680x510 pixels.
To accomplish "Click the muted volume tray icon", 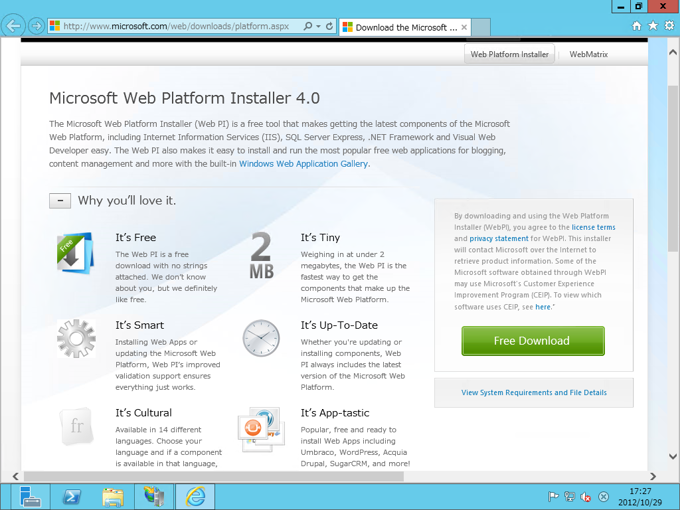I will click(586, 497).
